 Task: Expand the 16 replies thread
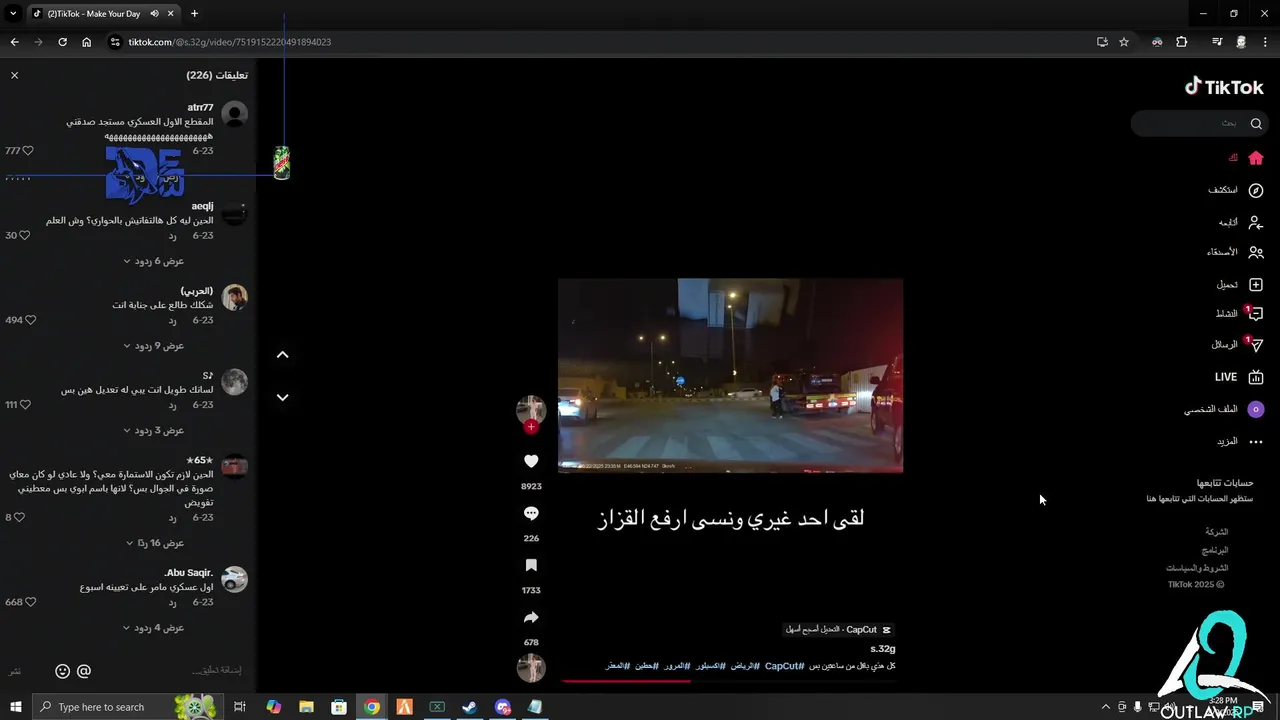155,543
